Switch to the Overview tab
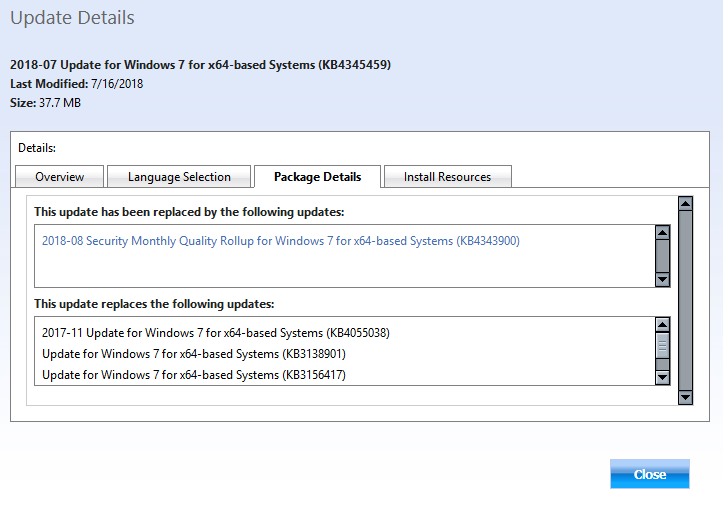Viewport: 723px width, 516px height. coord(59,177)
